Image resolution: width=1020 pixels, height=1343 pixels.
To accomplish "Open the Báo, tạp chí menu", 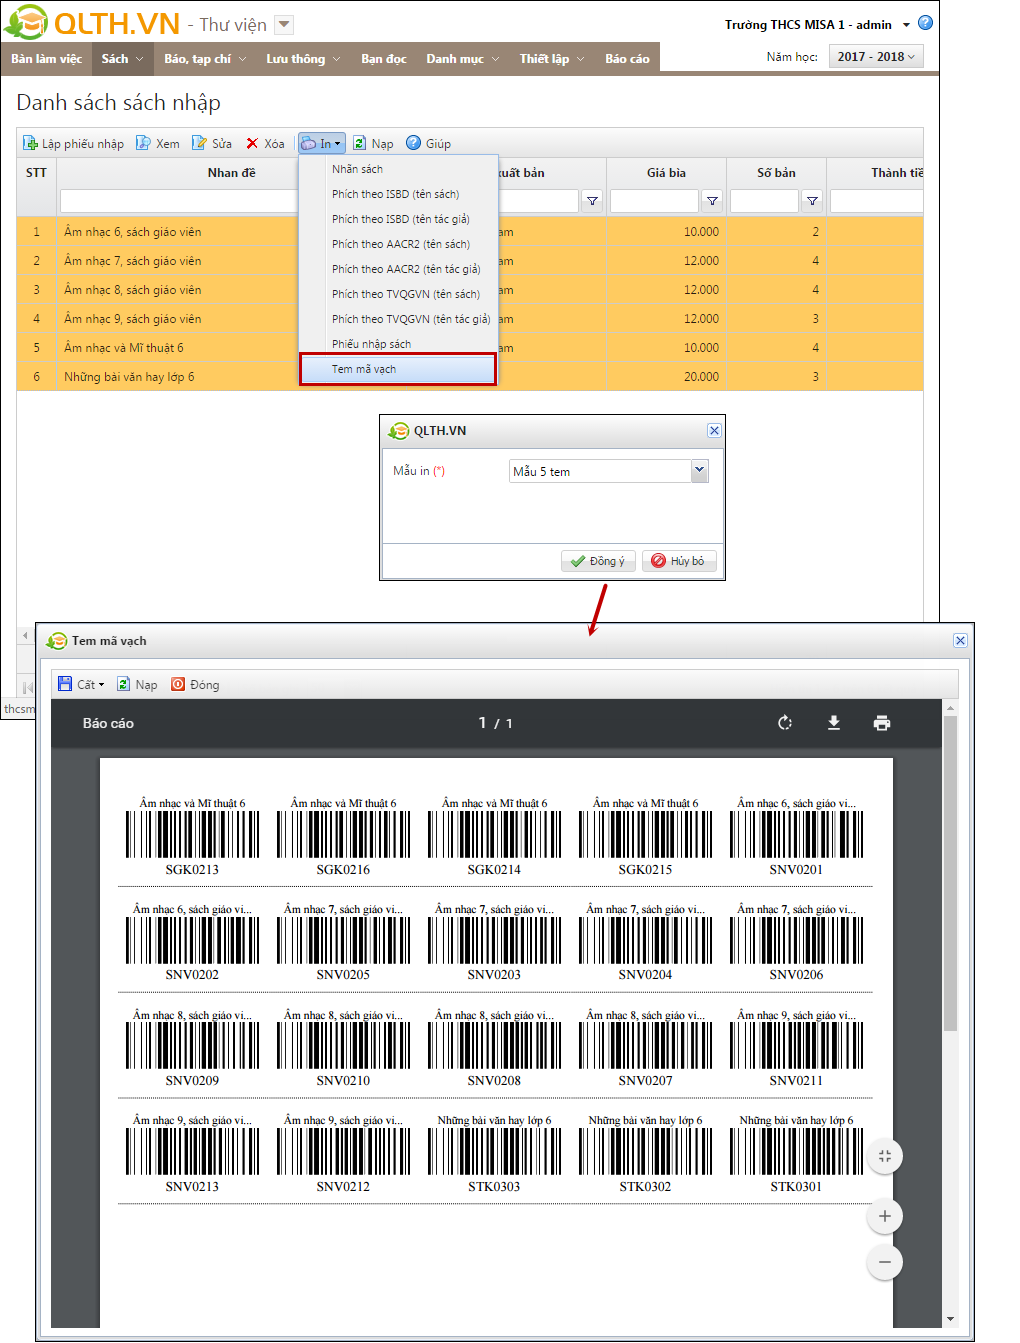I will (205, 58).
